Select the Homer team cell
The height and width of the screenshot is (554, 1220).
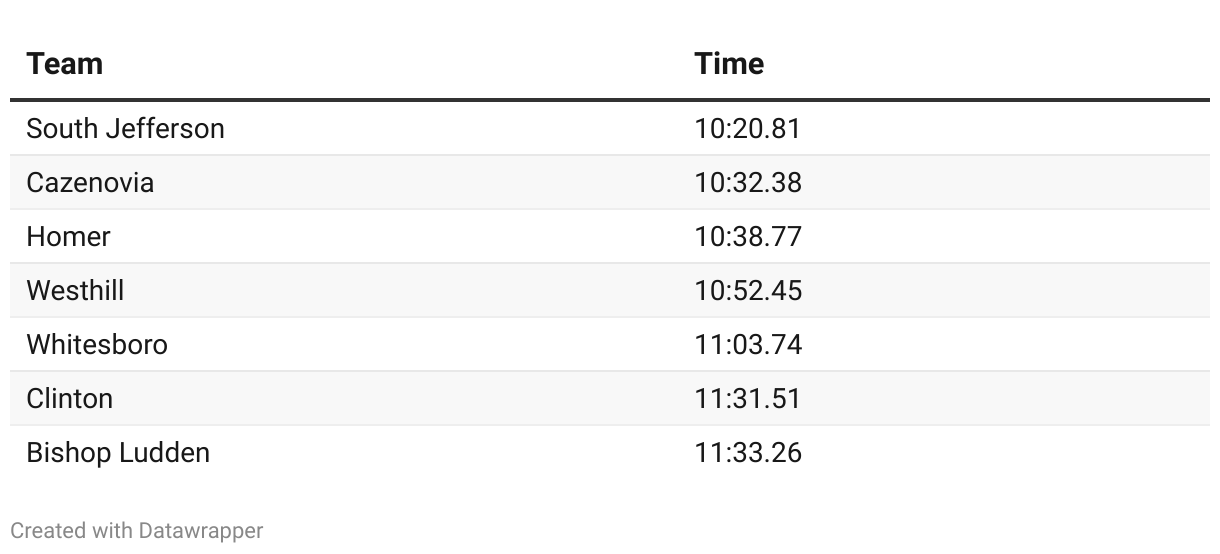[68, 237]
